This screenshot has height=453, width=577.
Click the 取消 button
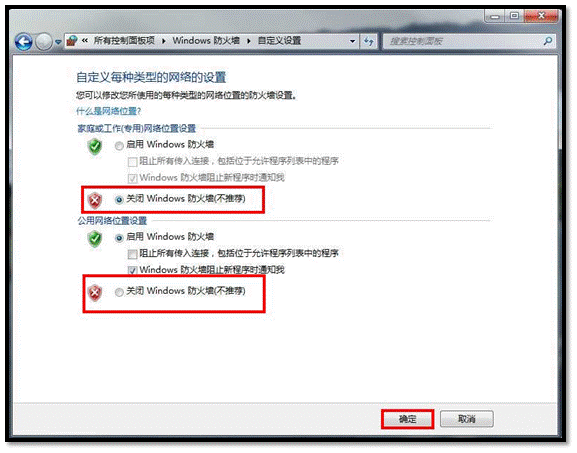tap(467, 419)
